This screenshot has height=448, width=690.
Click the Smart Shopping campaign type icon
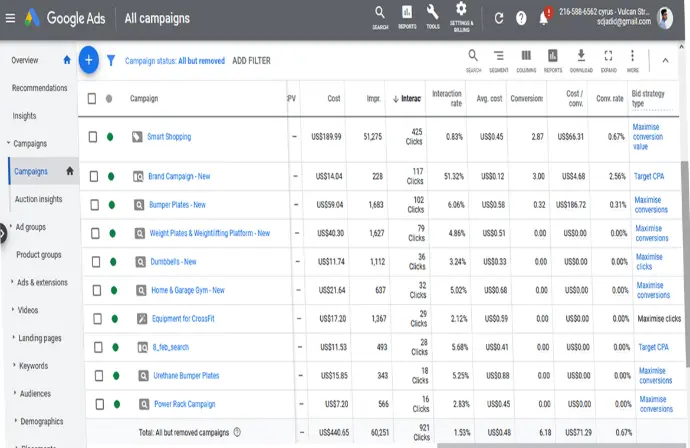point(137,136)
